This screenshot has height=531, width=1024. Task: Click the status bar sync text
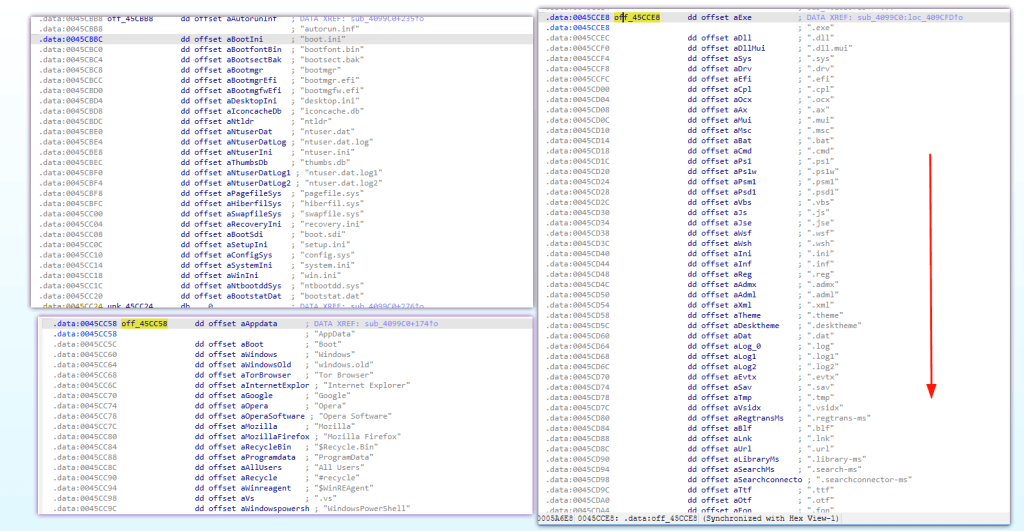(770, 518)
